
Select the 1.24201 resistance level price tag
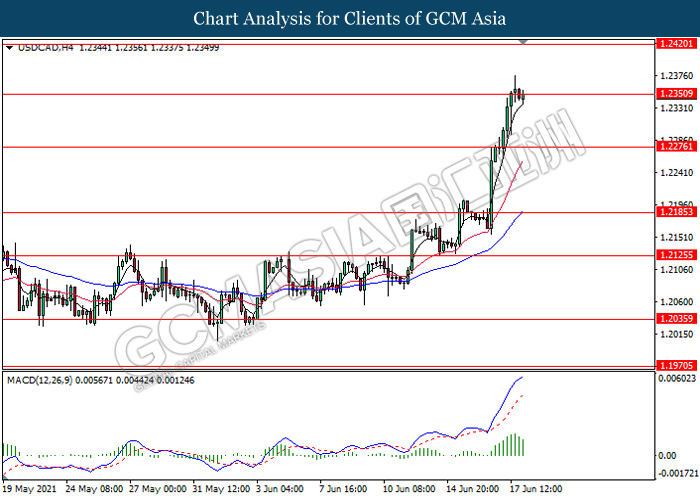point(672,45)
